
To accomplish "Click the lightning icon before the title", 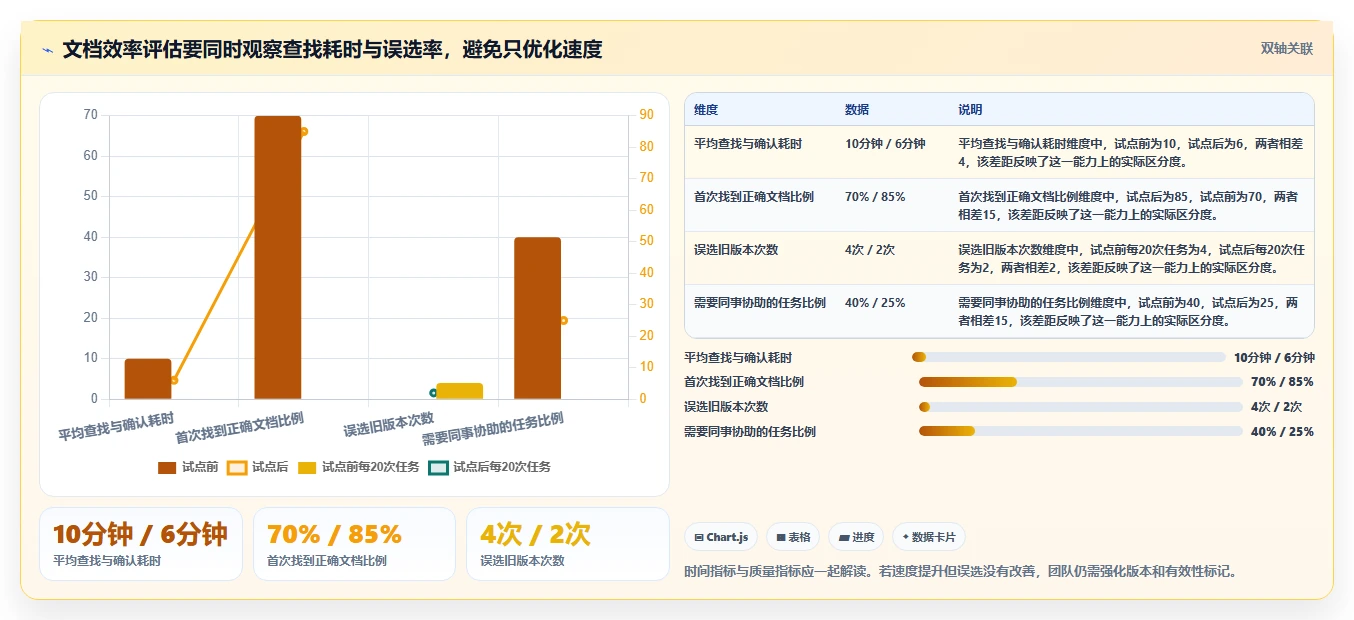I will point(47,50).
